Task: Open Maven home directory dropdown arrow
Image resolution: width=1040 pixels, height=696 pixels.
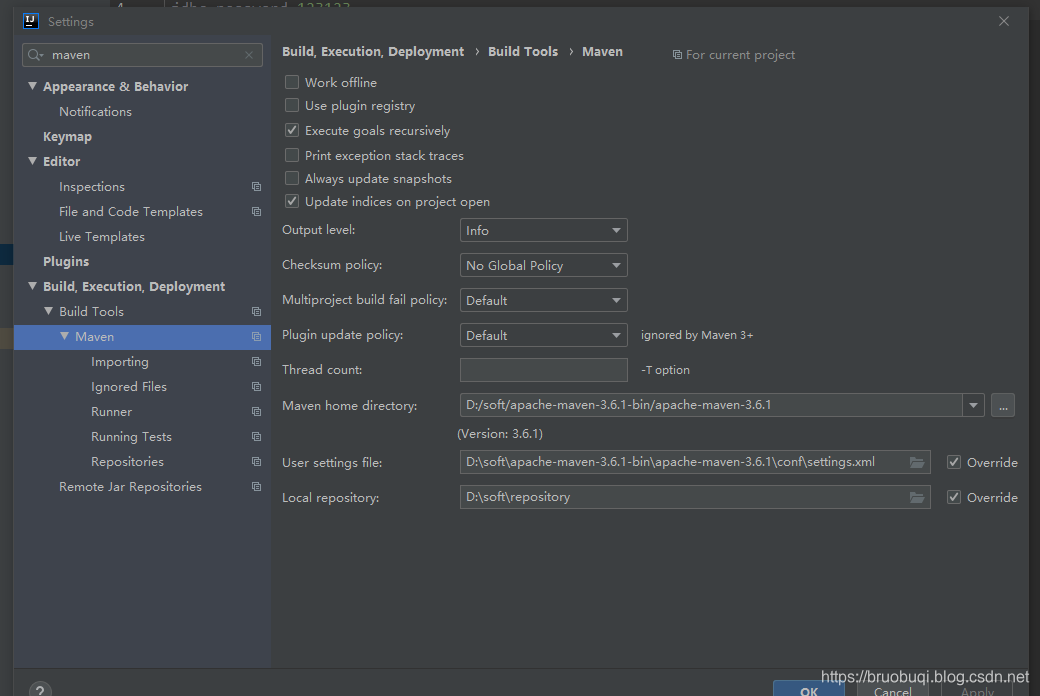Action: coord(973,405)
